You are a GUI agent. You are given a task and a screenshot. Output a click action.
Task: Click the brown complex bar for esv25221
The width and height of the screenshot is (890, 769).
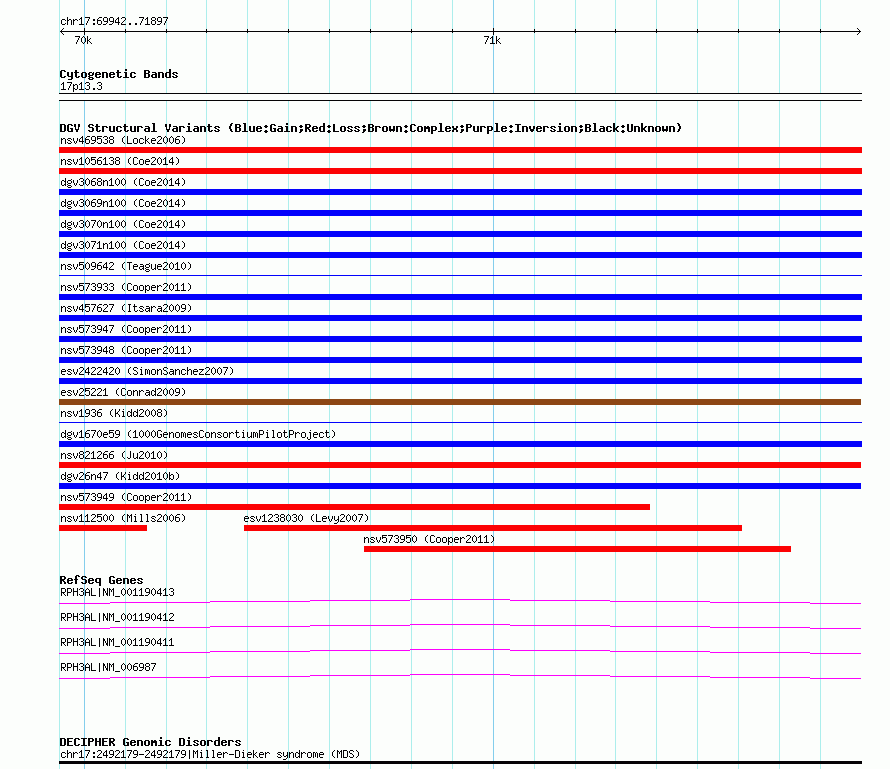(460, 402)
